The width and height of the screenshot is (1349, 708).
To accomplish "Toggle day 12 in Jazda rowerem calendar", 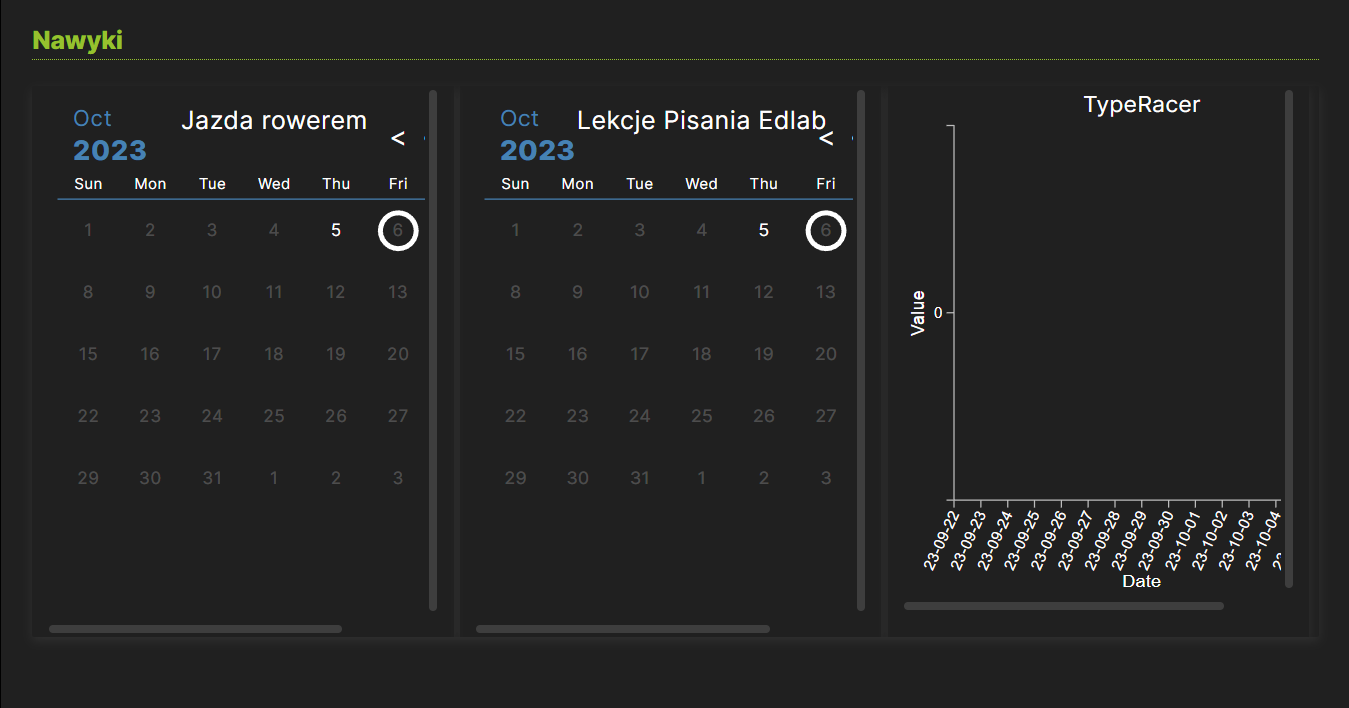I will point(336,293).
